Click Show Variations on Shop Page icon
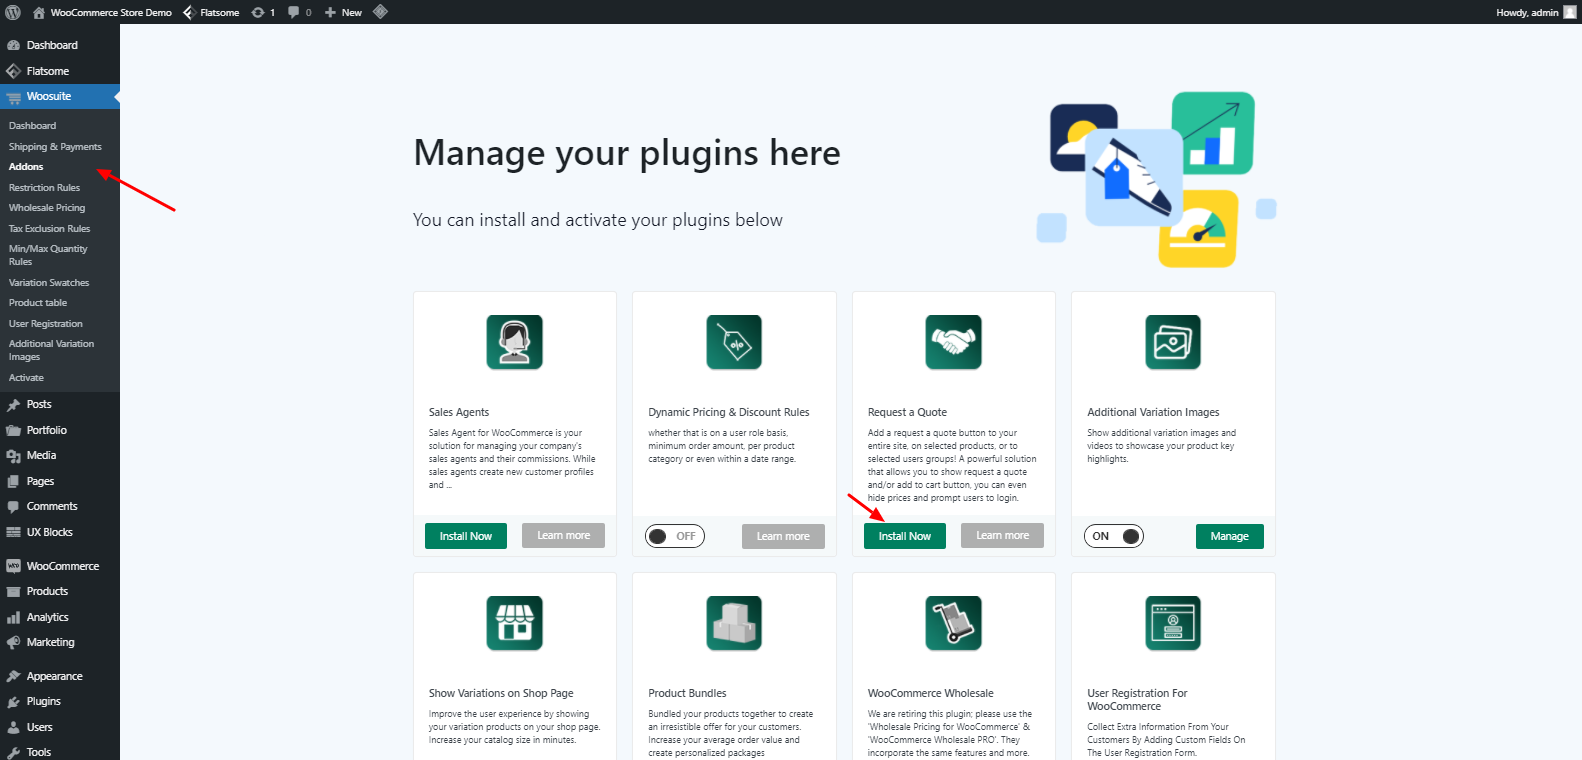Screen dimensions: 1582x760 point(515,623)
